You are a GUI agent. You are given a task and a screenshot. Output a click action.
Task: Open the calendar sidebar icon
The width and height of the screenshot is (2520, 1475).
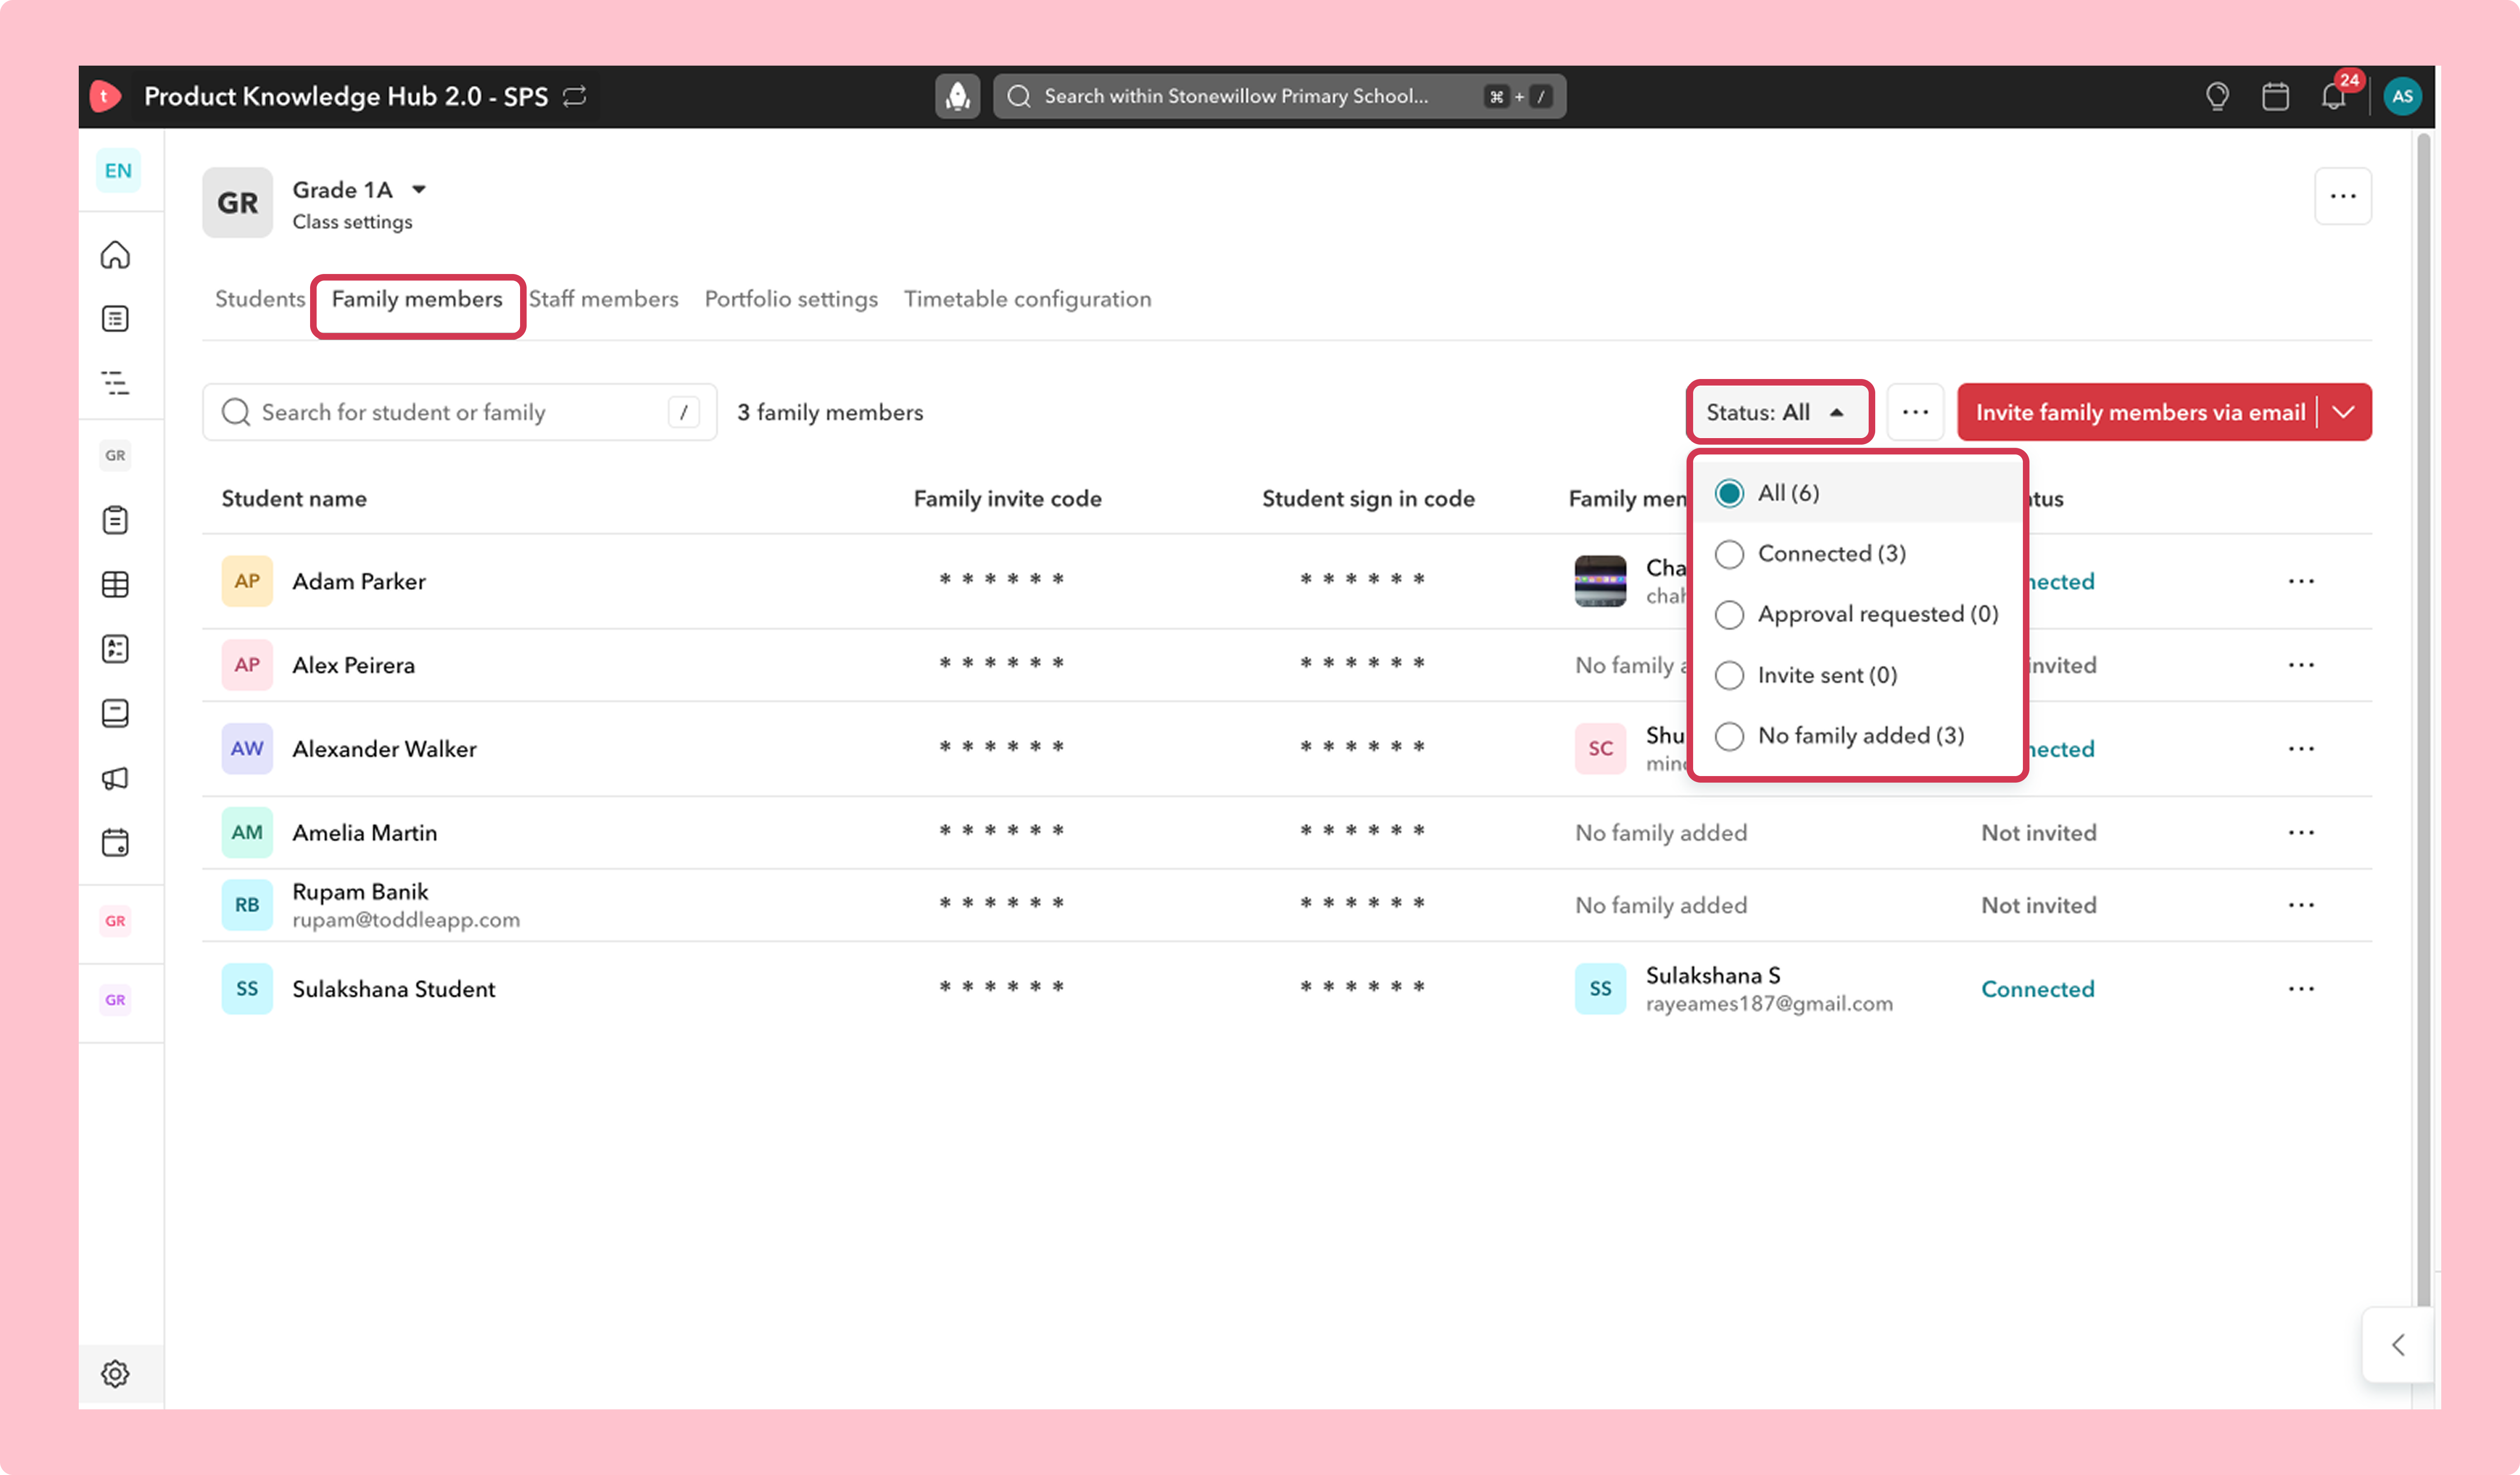[115, 842]
